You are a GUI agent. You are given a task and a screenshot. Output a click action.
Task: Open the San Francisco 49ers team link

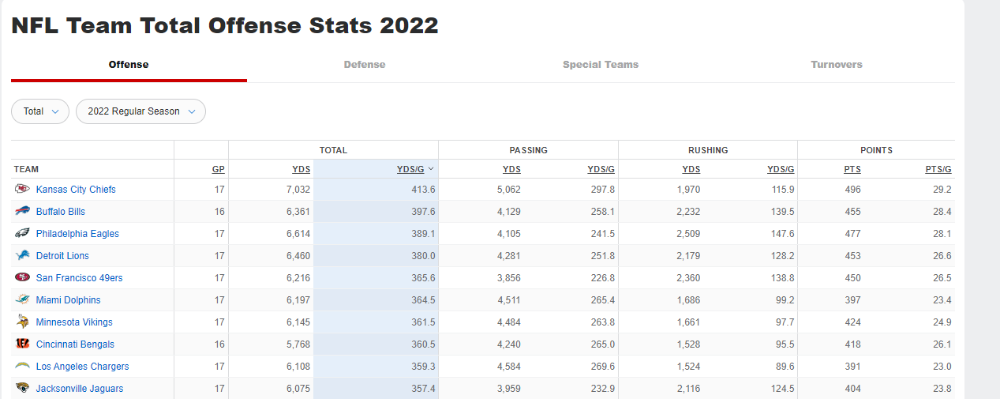tap(79, 277)
